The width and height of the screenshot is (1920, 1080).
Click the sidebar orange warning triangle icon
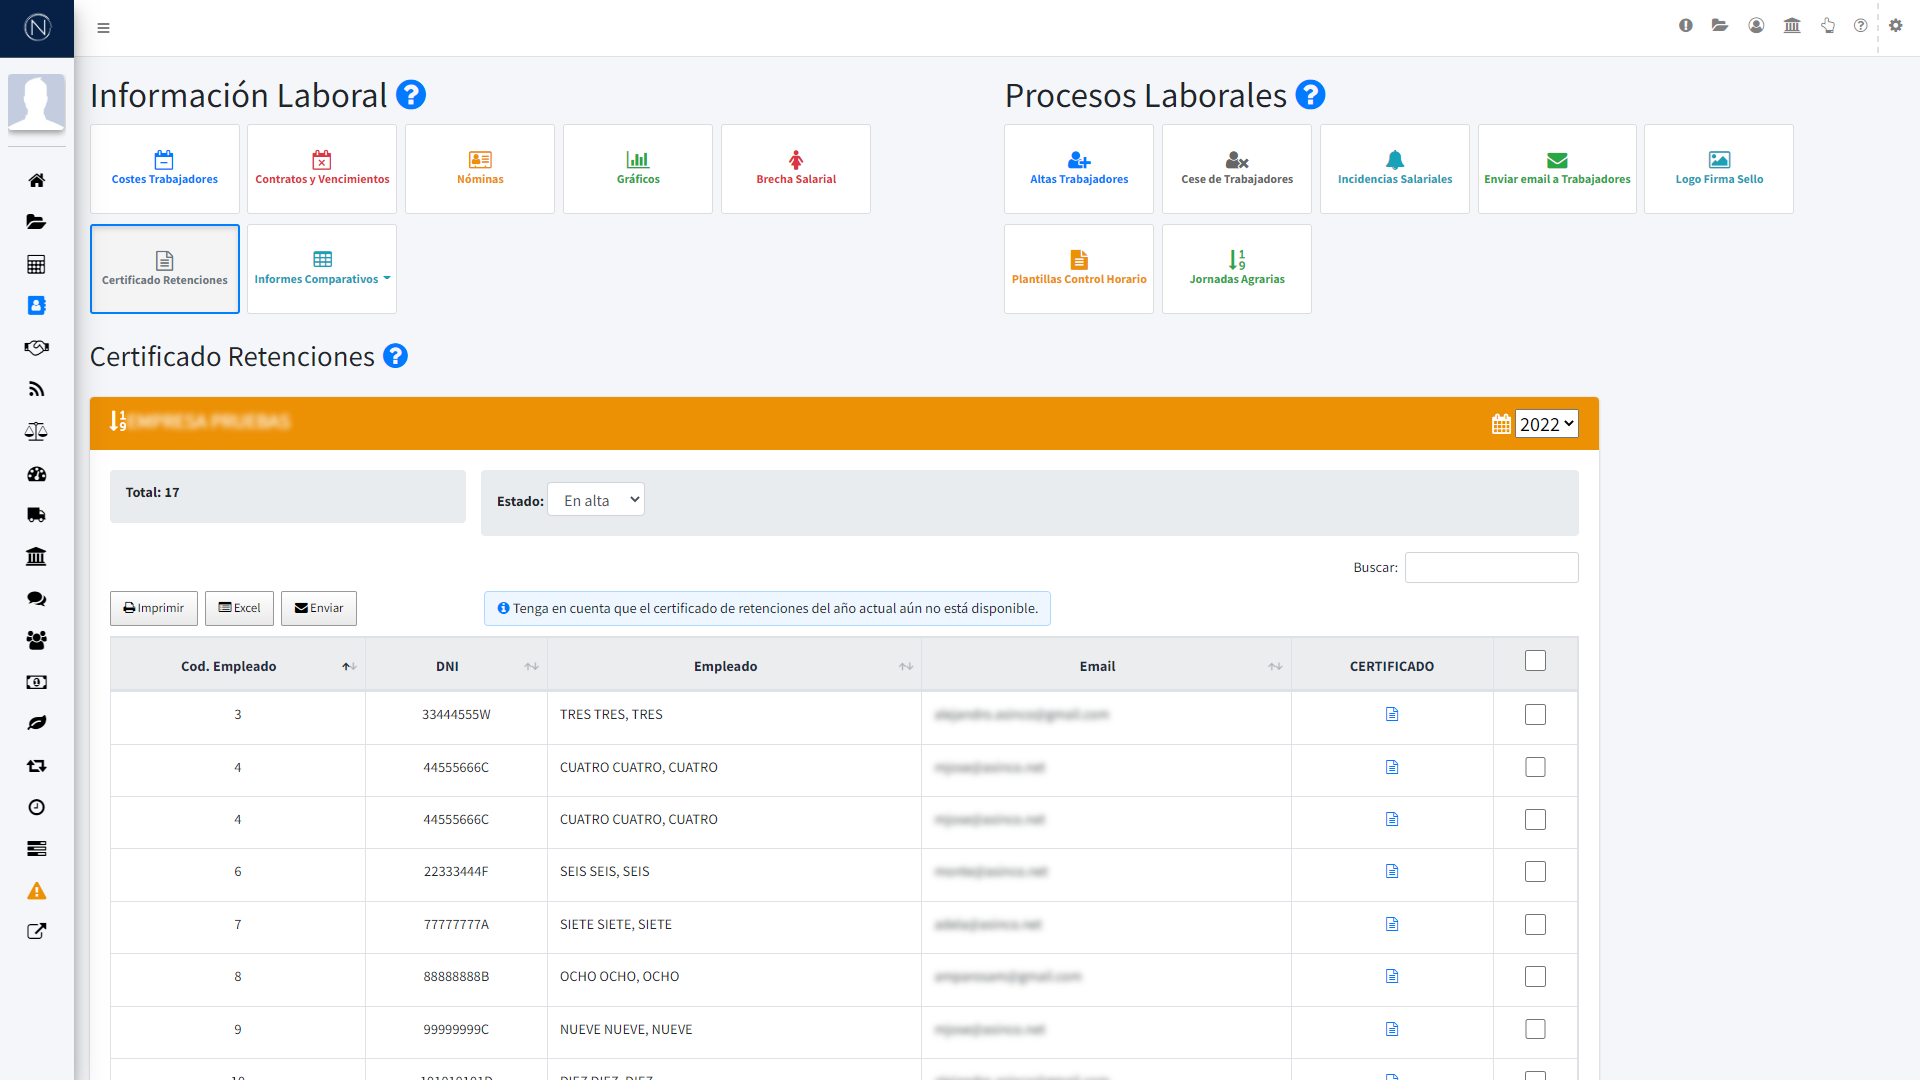pyautogui.click(x=37, y=891)
